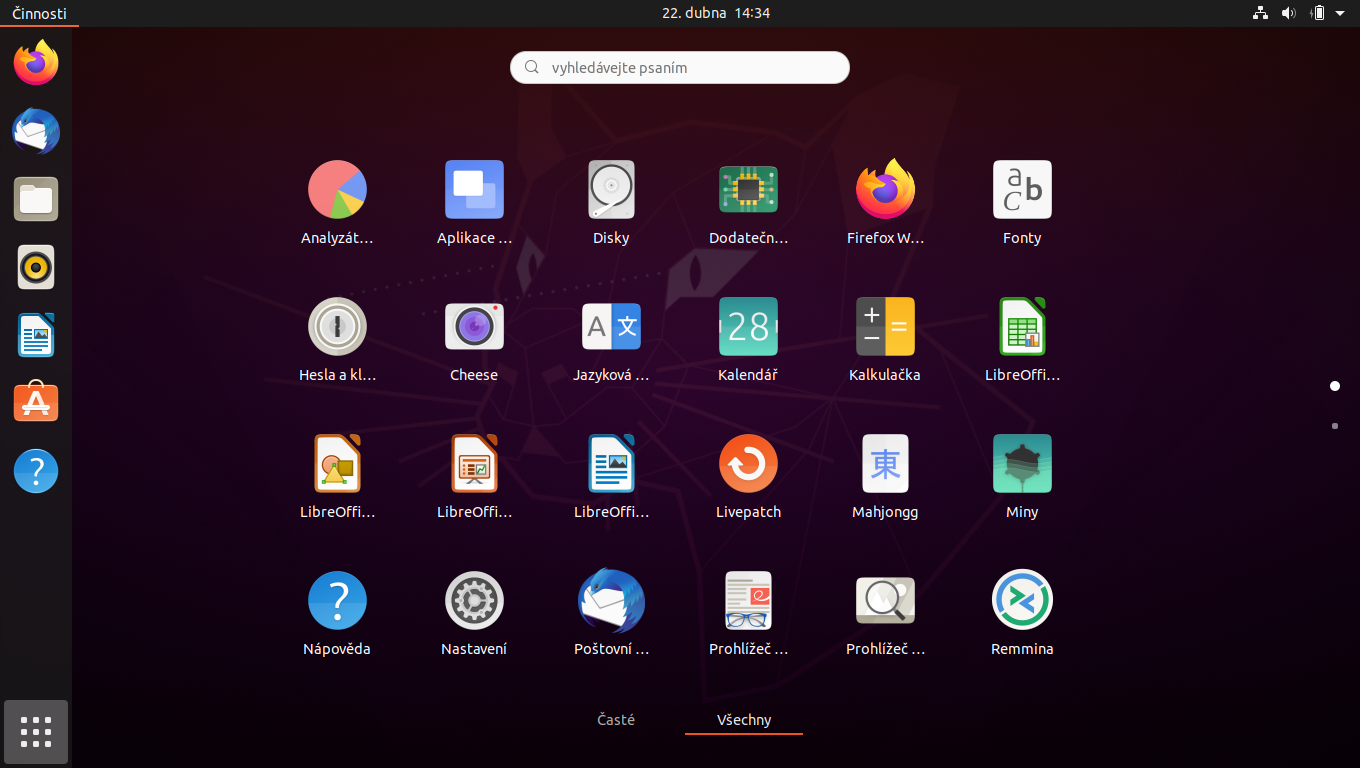Open Jazyková podpora language app
1360x768 pixels.
coord(611,326)
